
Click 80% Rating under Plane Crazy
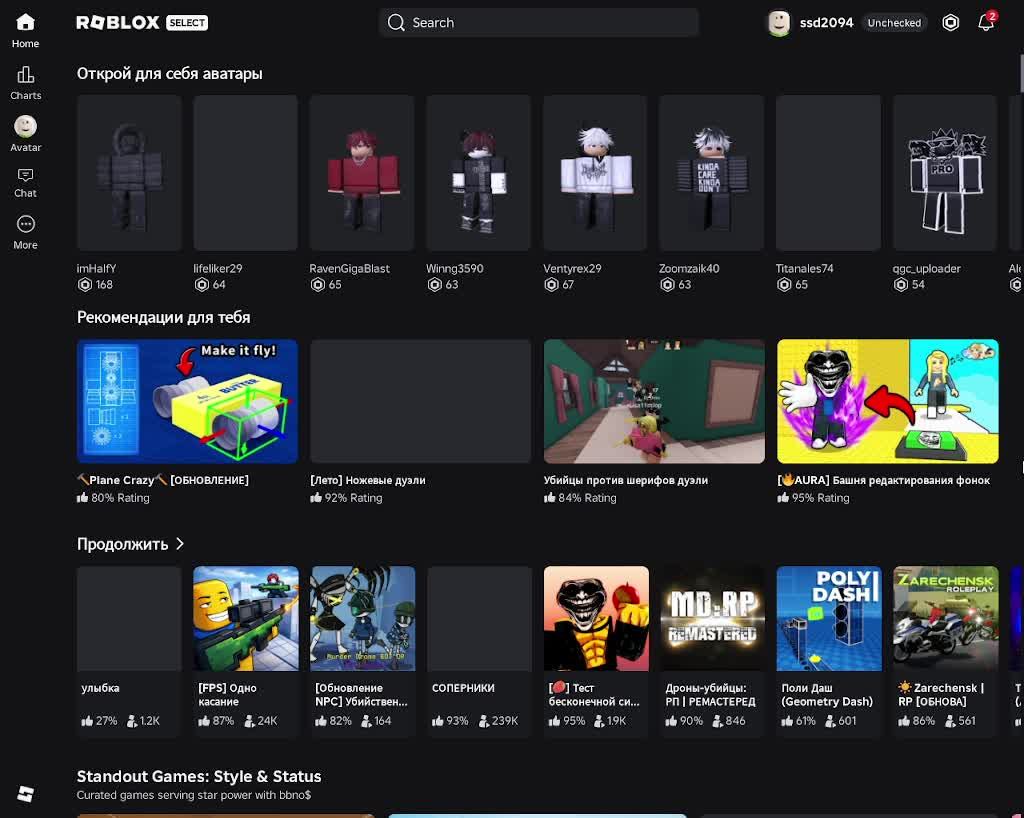click(x=113, y=497)
